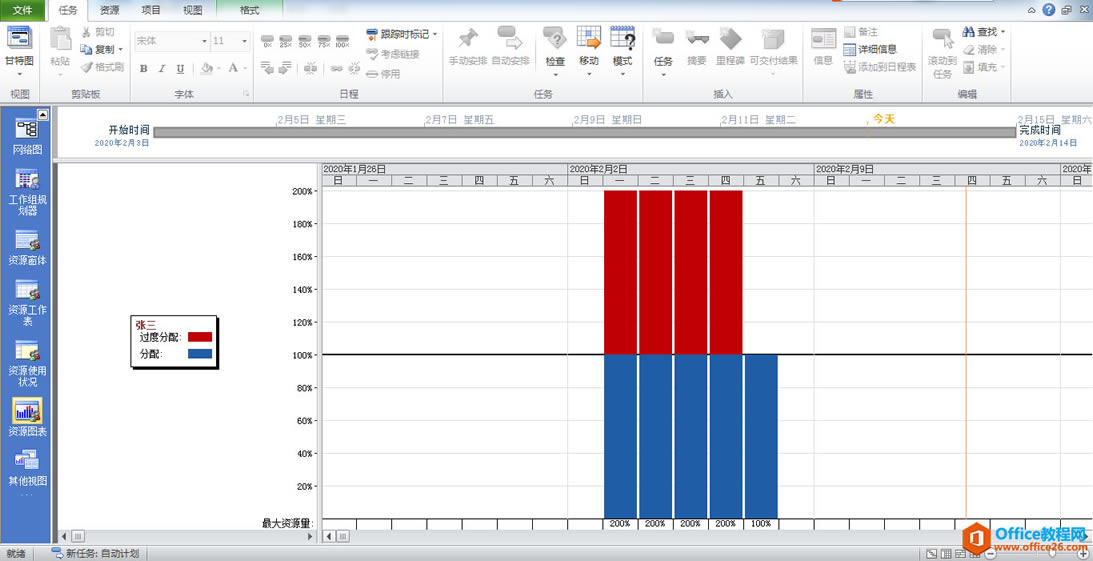1093x561 pixels.
Task: Open the Help question mark icon
Action: point(1047,10)
